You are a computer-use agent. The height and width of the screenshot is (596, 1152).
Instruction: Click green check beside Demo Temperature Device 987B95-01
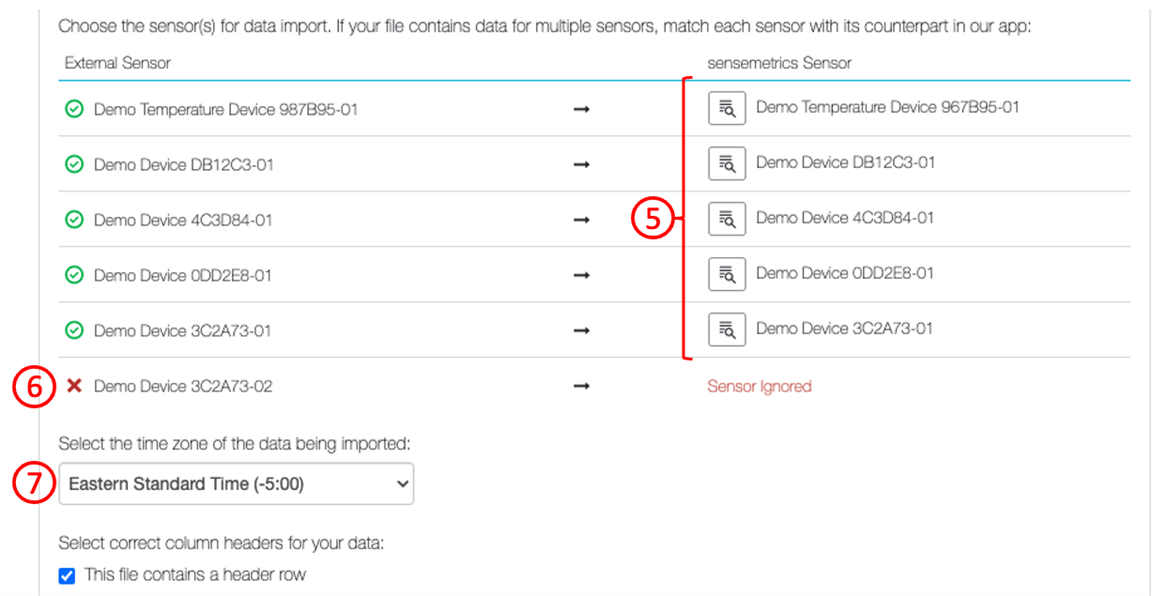(x=74, y=110)
